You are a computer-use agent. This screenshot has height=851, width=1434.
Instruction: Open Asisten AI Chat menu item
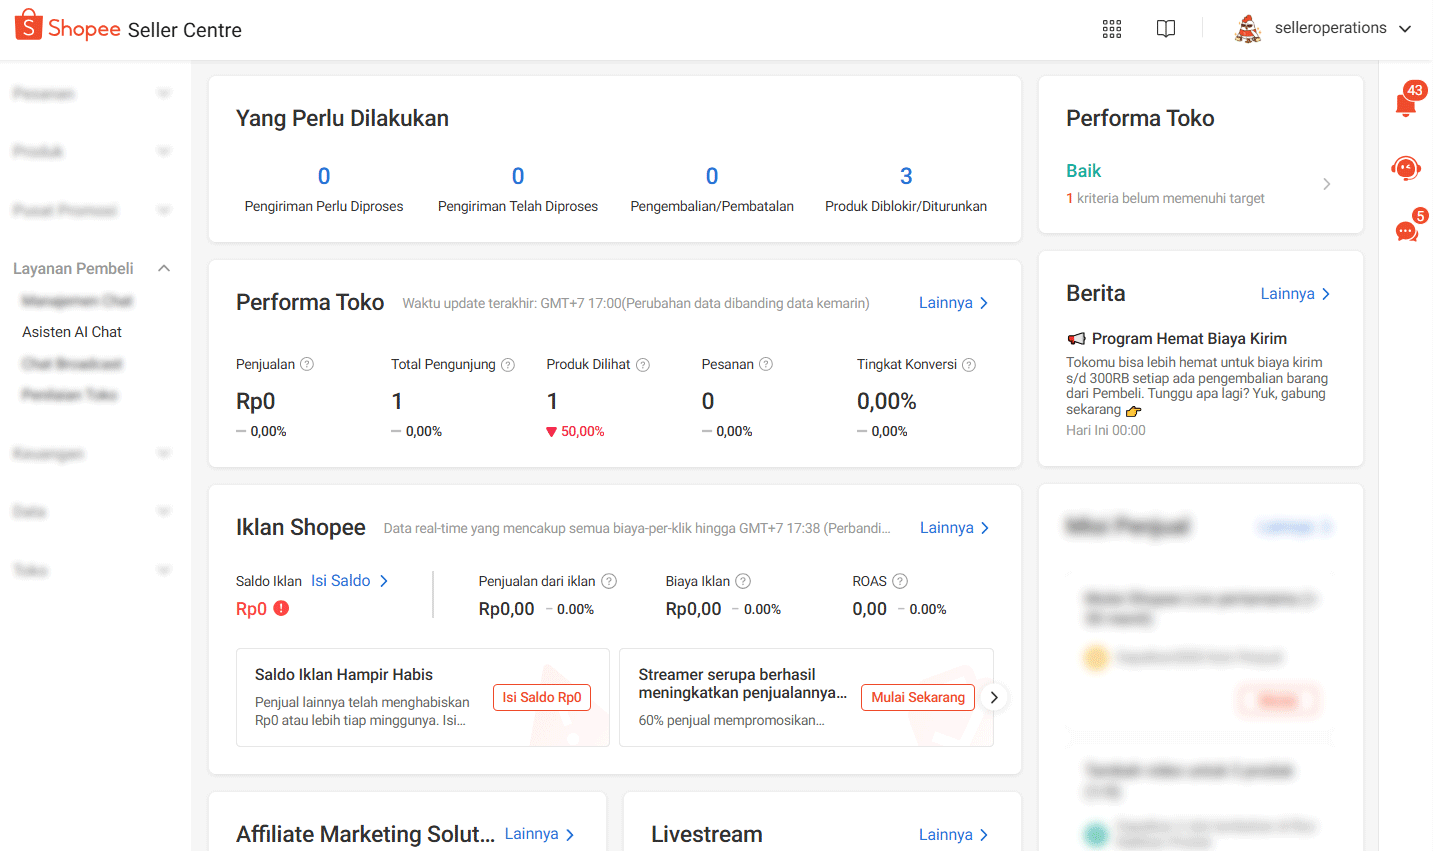tap(72, 332)
